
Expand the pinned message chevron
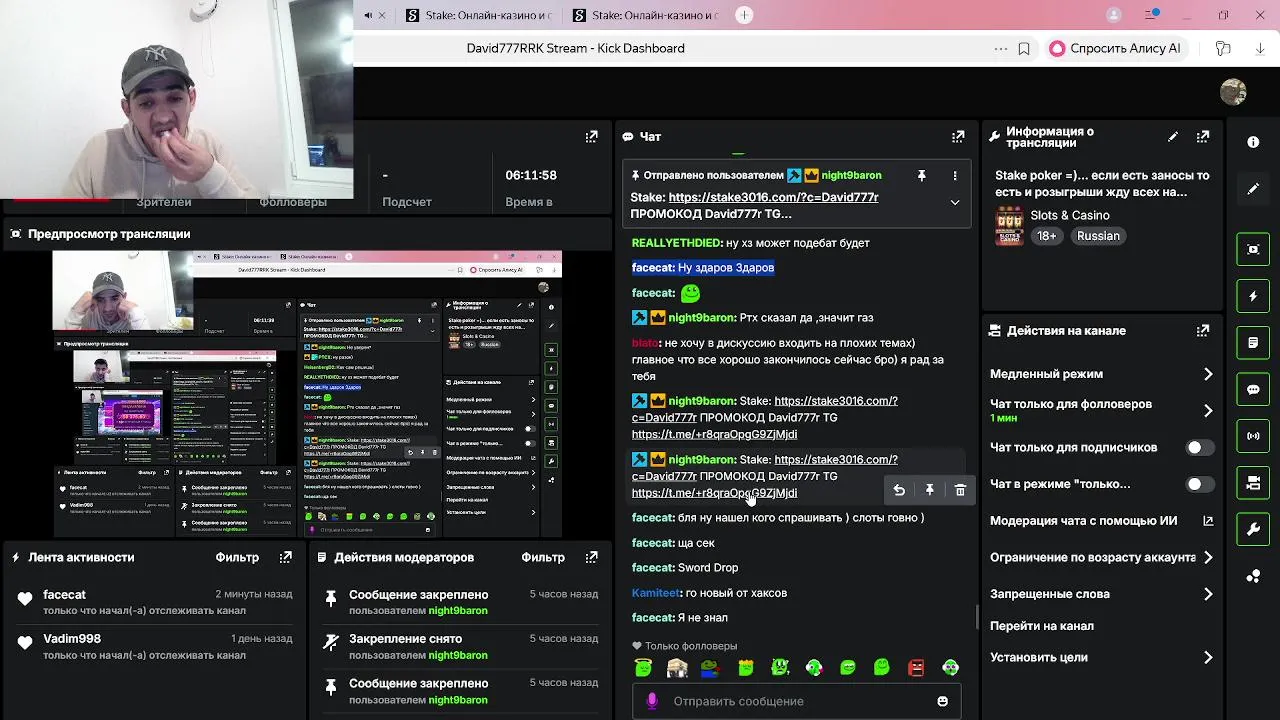click(955, 202)
